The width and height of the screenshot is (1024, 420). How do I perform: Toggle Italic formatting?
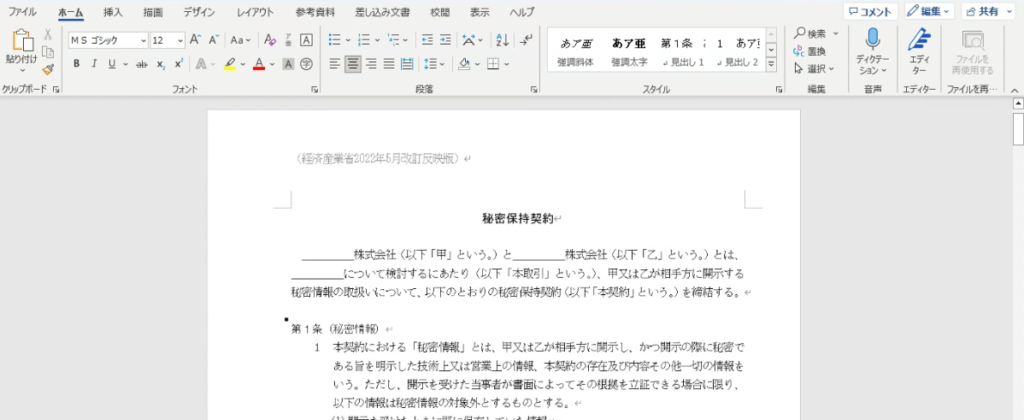click(93, 63)
